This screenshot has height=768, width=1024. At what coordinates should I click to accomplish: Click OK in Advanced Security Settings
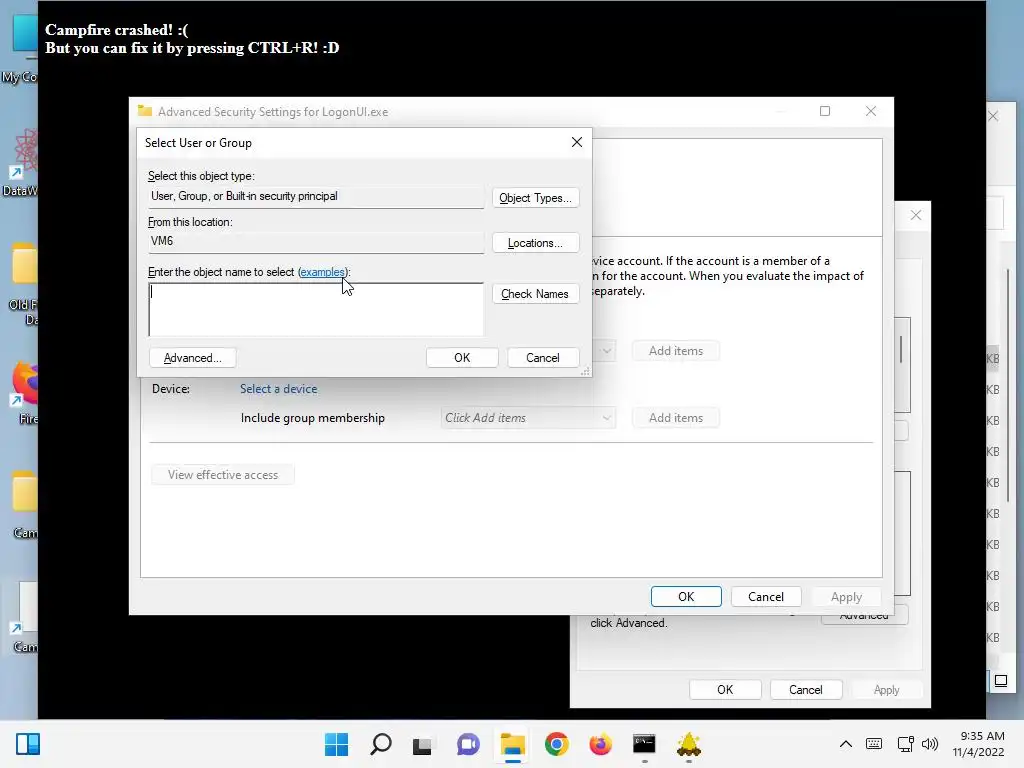[686, 597]
